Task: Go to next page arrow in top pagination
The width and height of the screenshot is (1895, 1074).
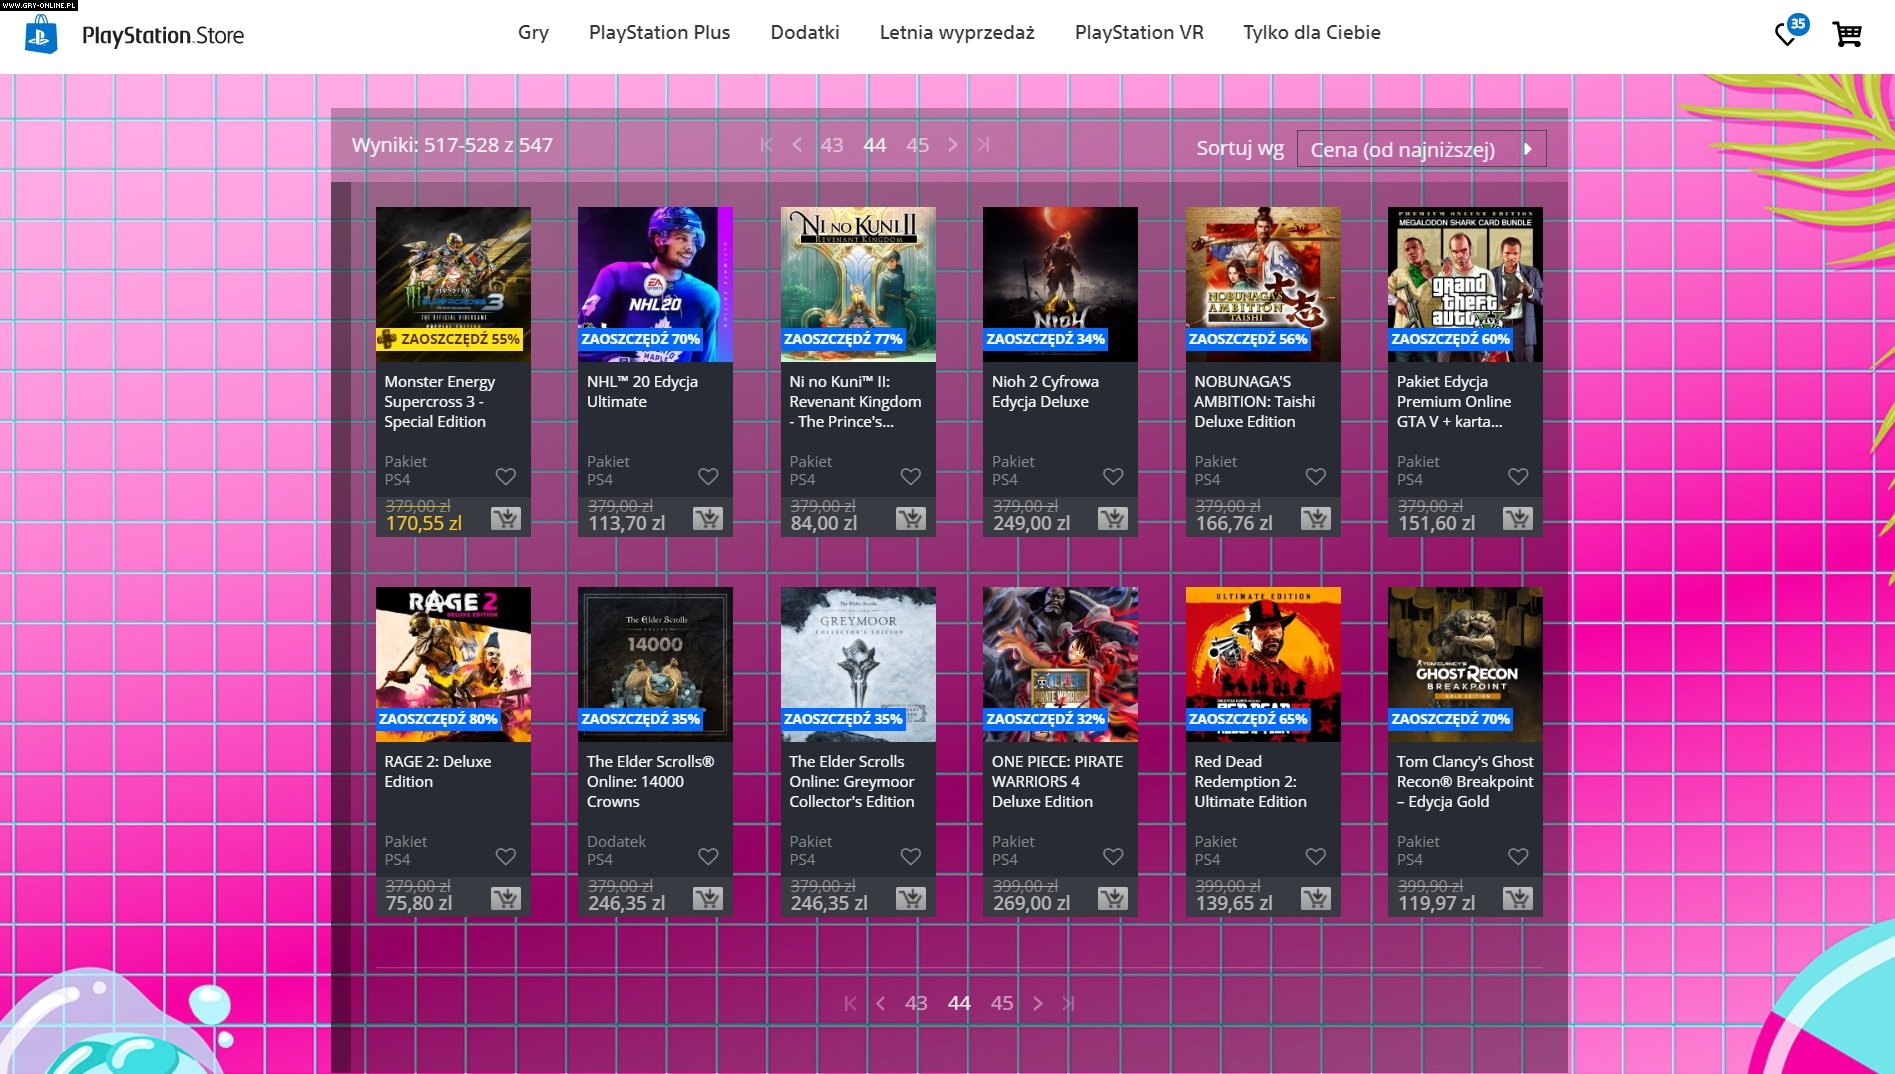Action: click(953, 145)
